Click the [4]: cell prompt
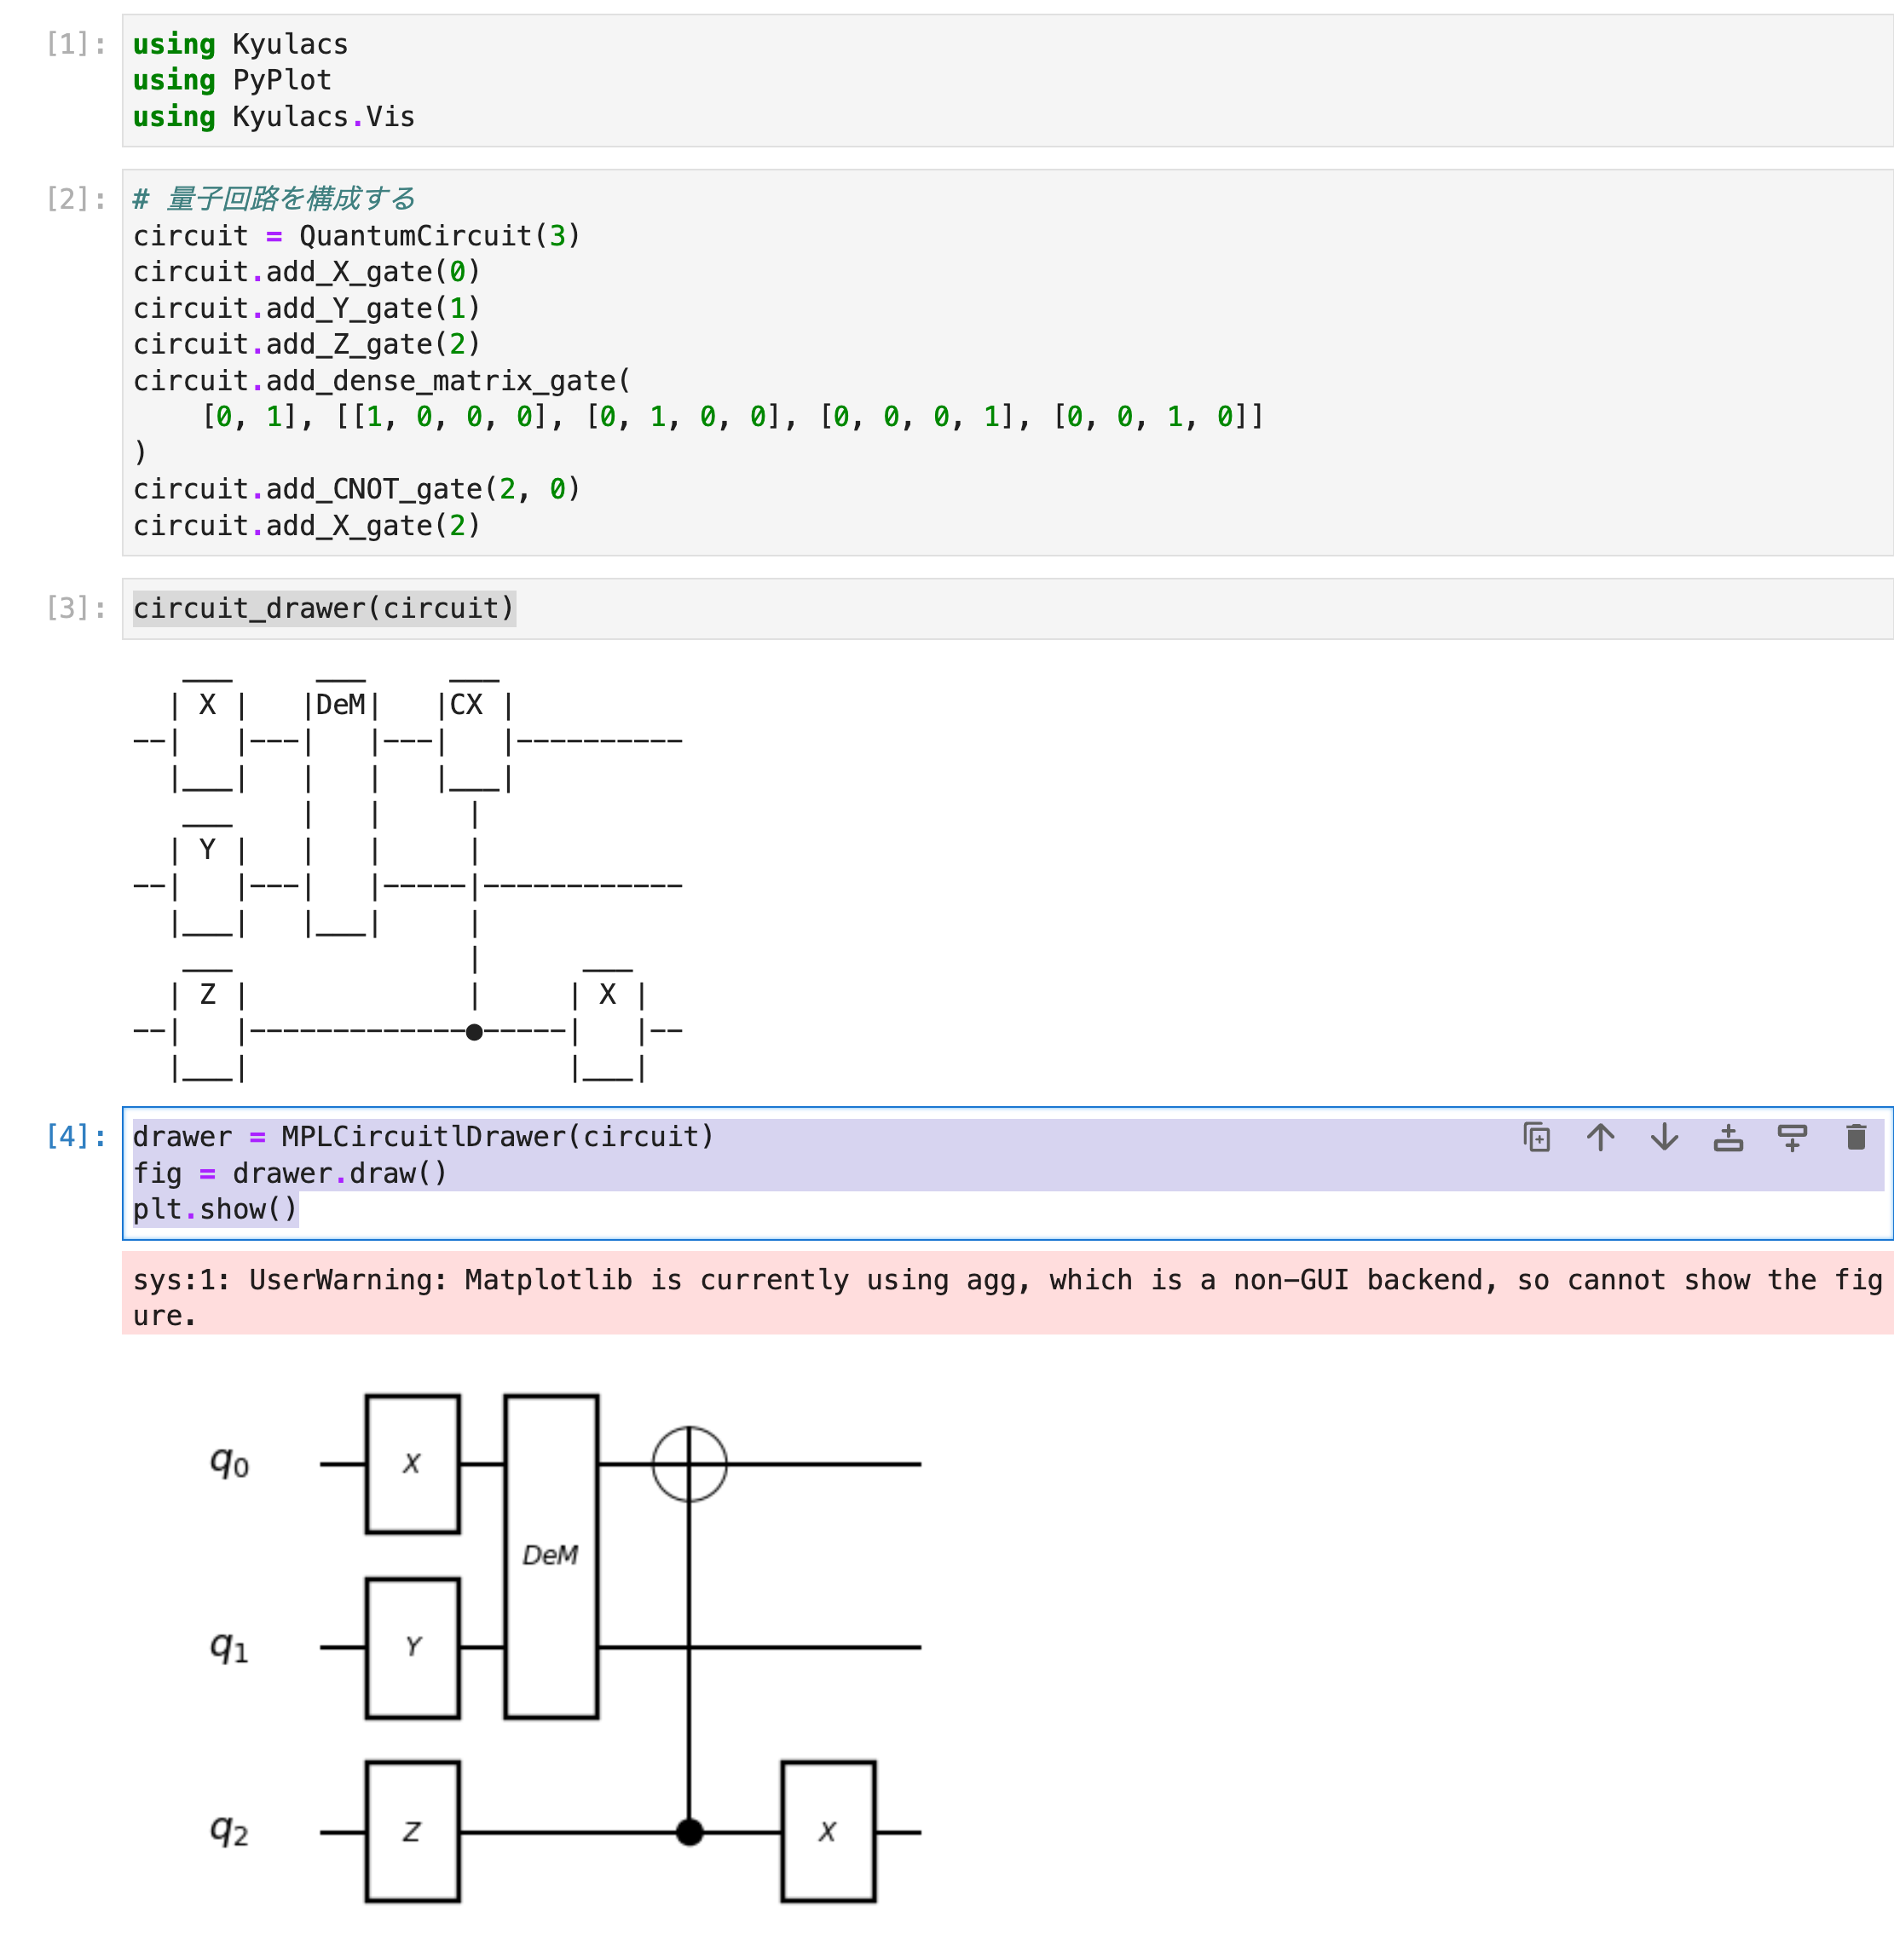The image size is (1894, 1960). 76,1136
